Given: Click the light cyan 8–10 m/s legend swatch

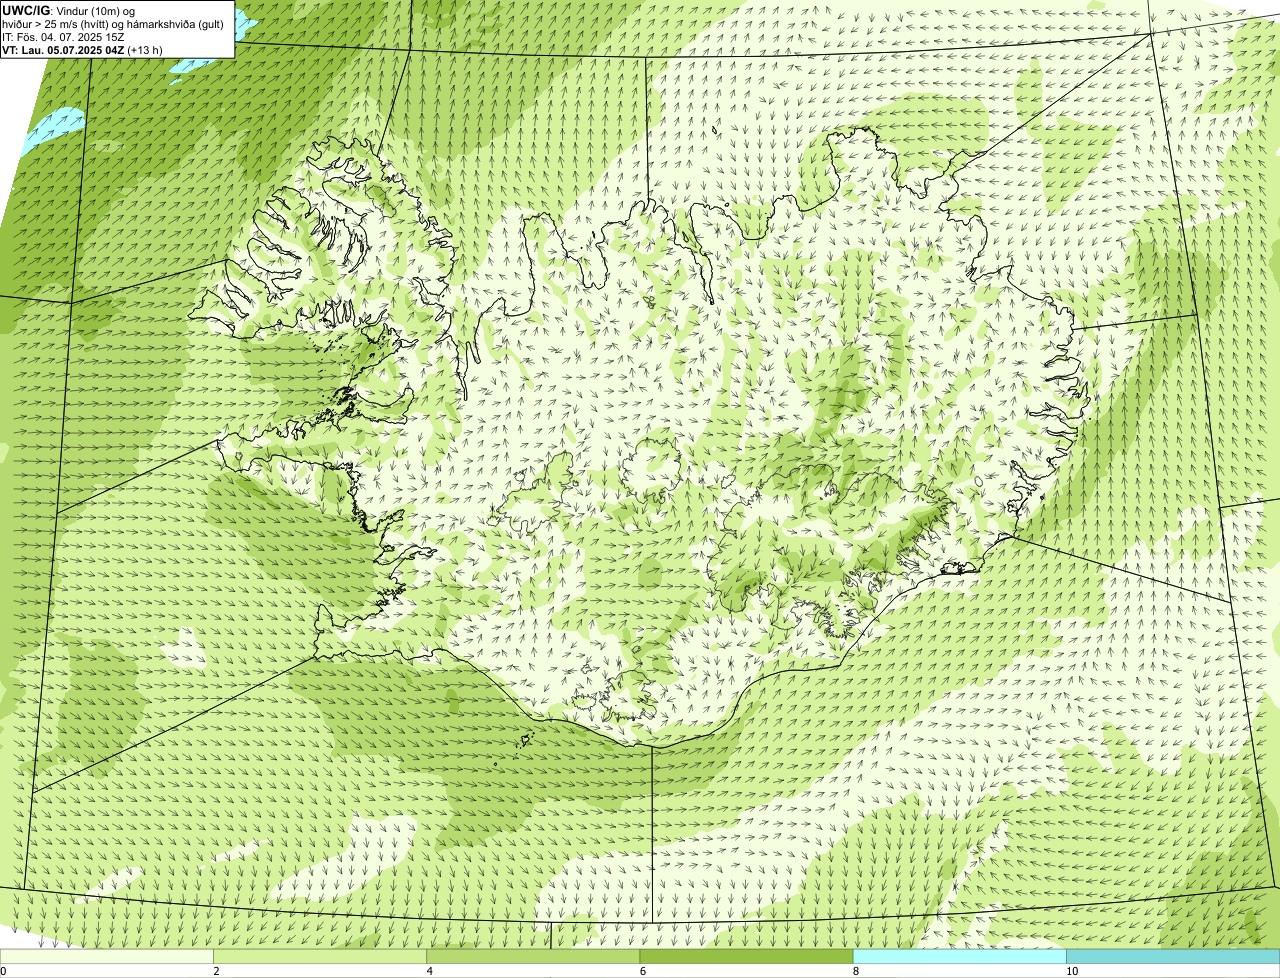Looking at the screenshot, I should pyautogui.click(x=959, y=957).
